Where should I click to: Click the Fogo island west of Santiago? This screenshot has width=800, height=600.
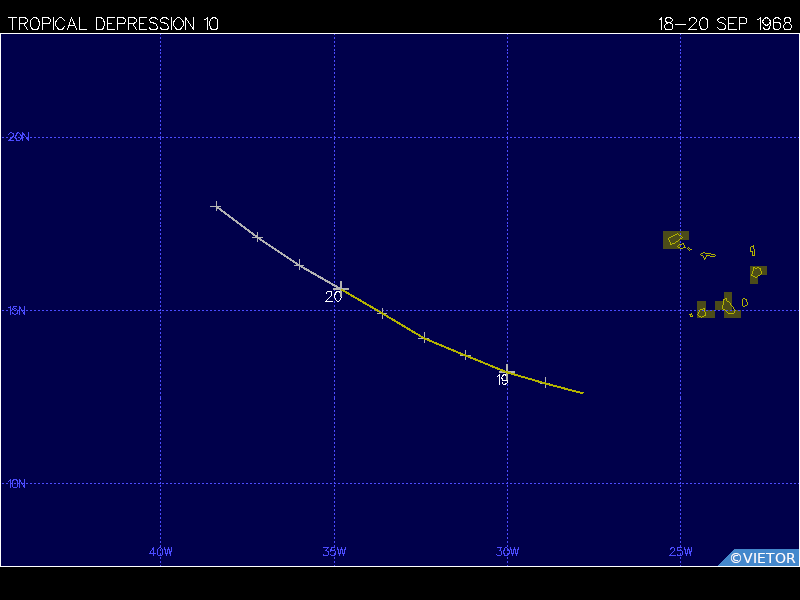(702, 312)
